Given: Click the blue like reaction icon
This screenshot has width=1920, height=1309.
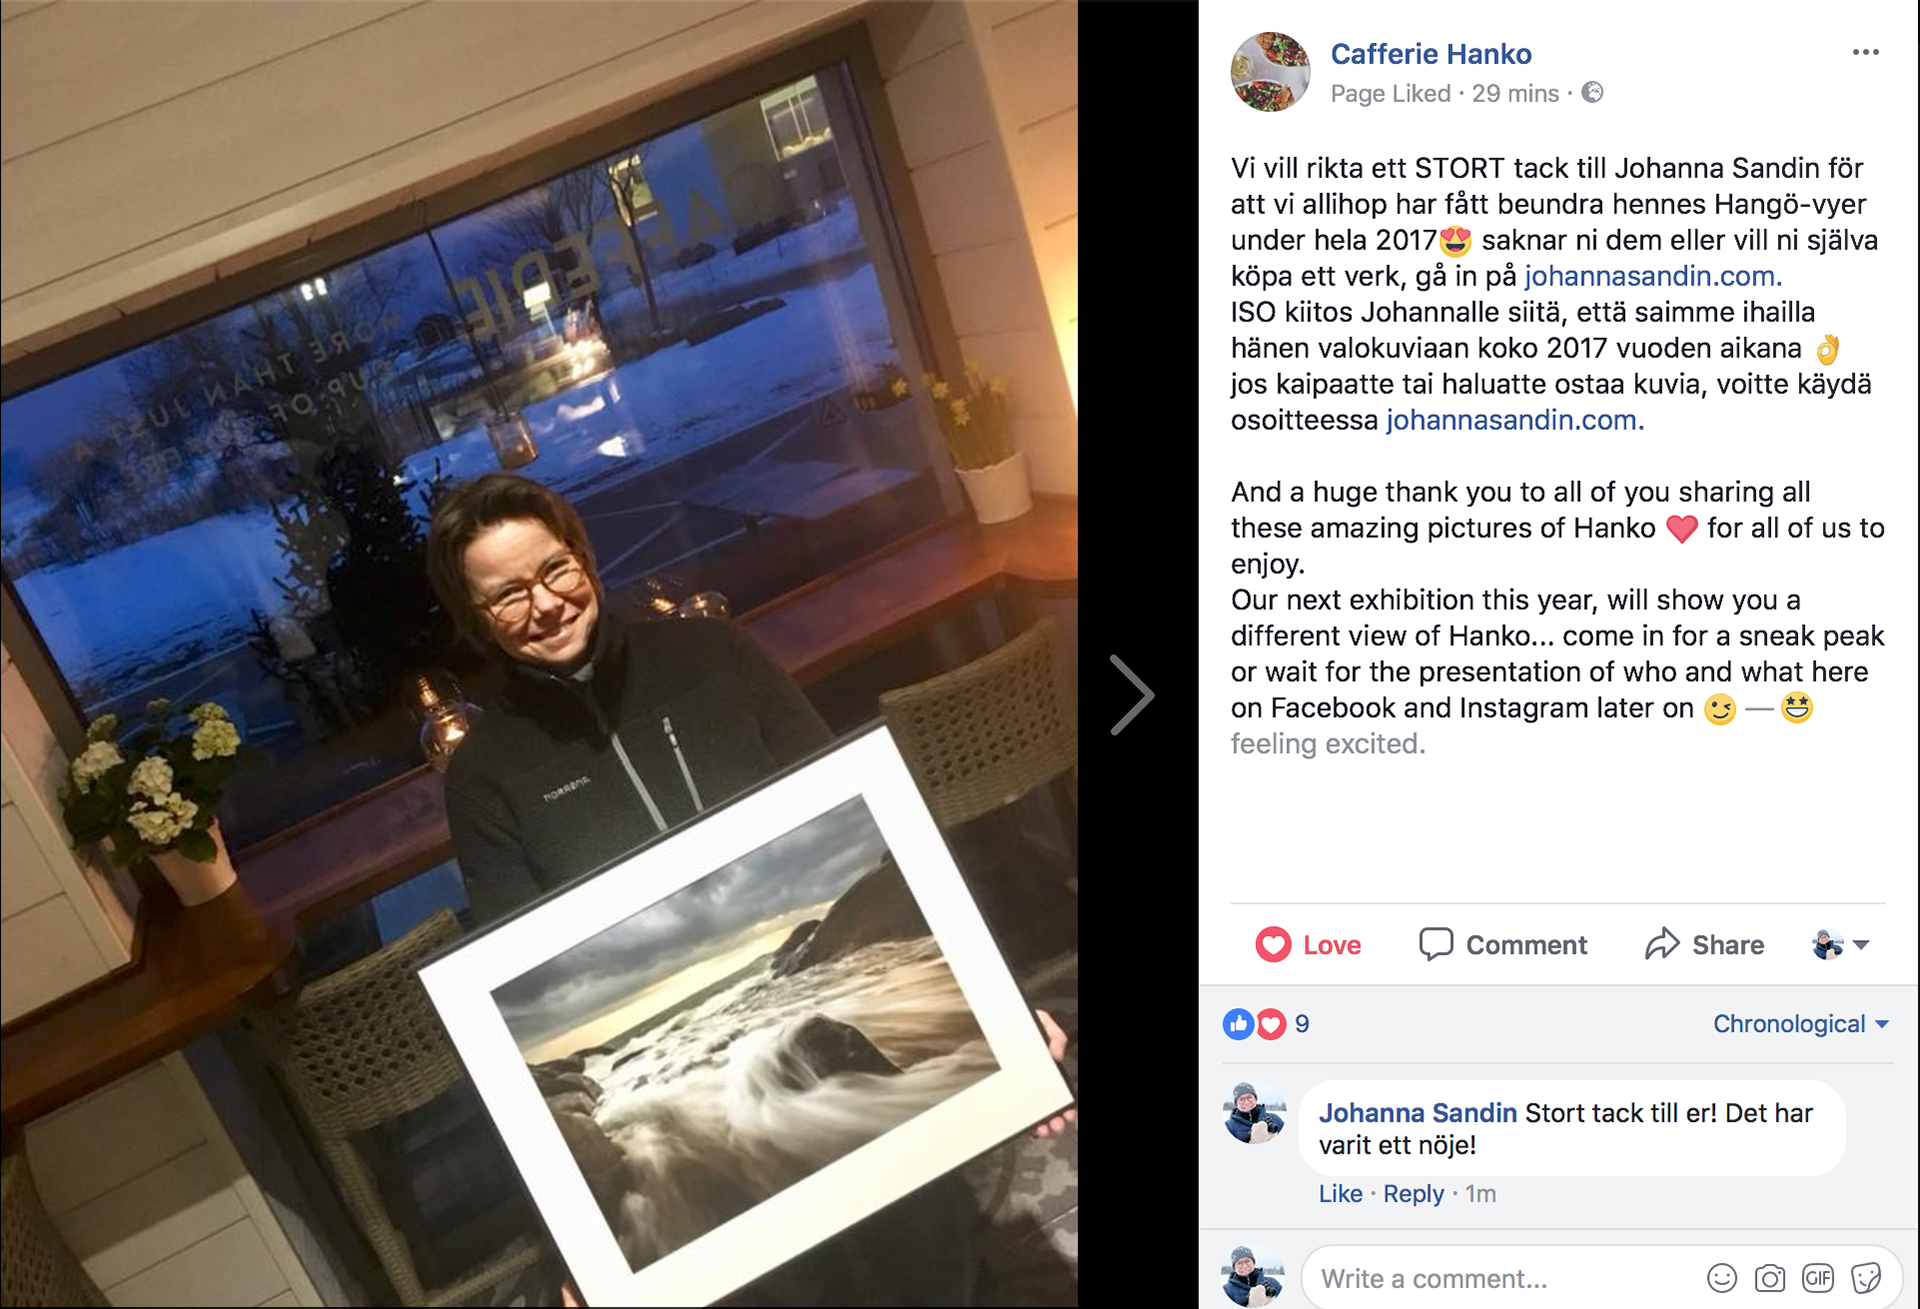Looking at the screenshot, I should coord(1238,1024).
